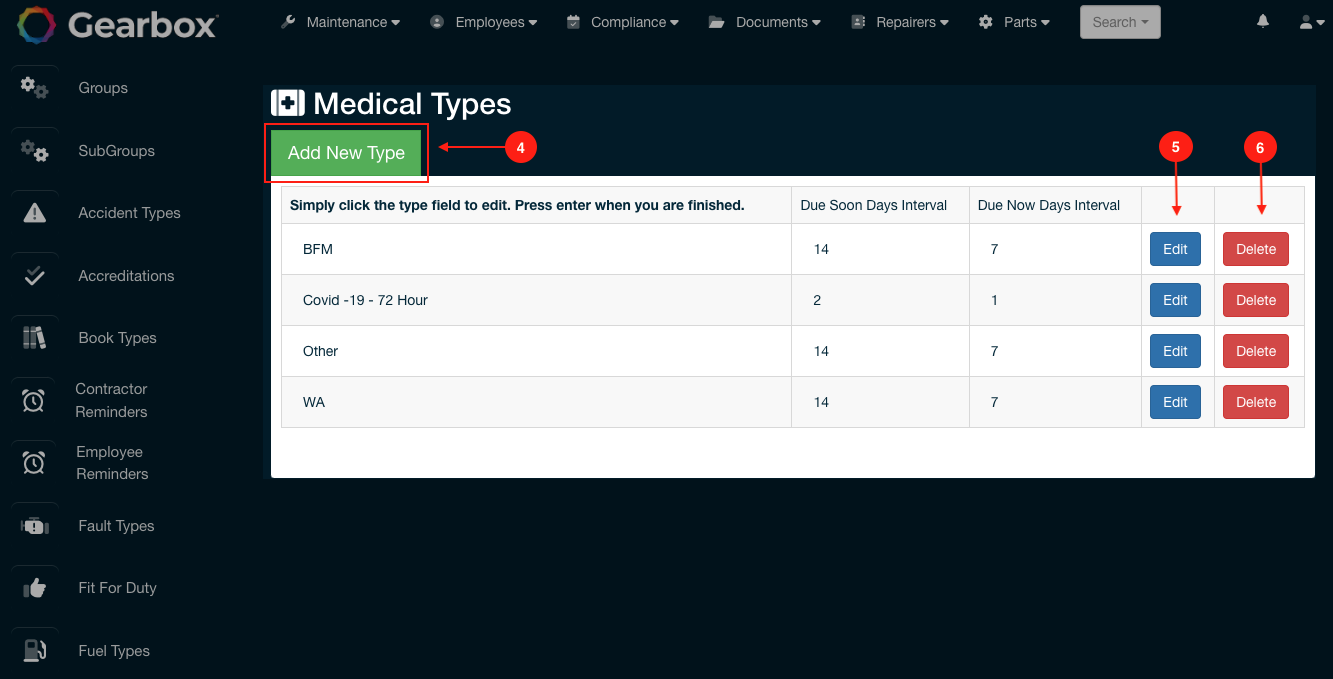Delete the BFM medical type
This screenshot has width=1333, height=679.
pos(1256,249)
